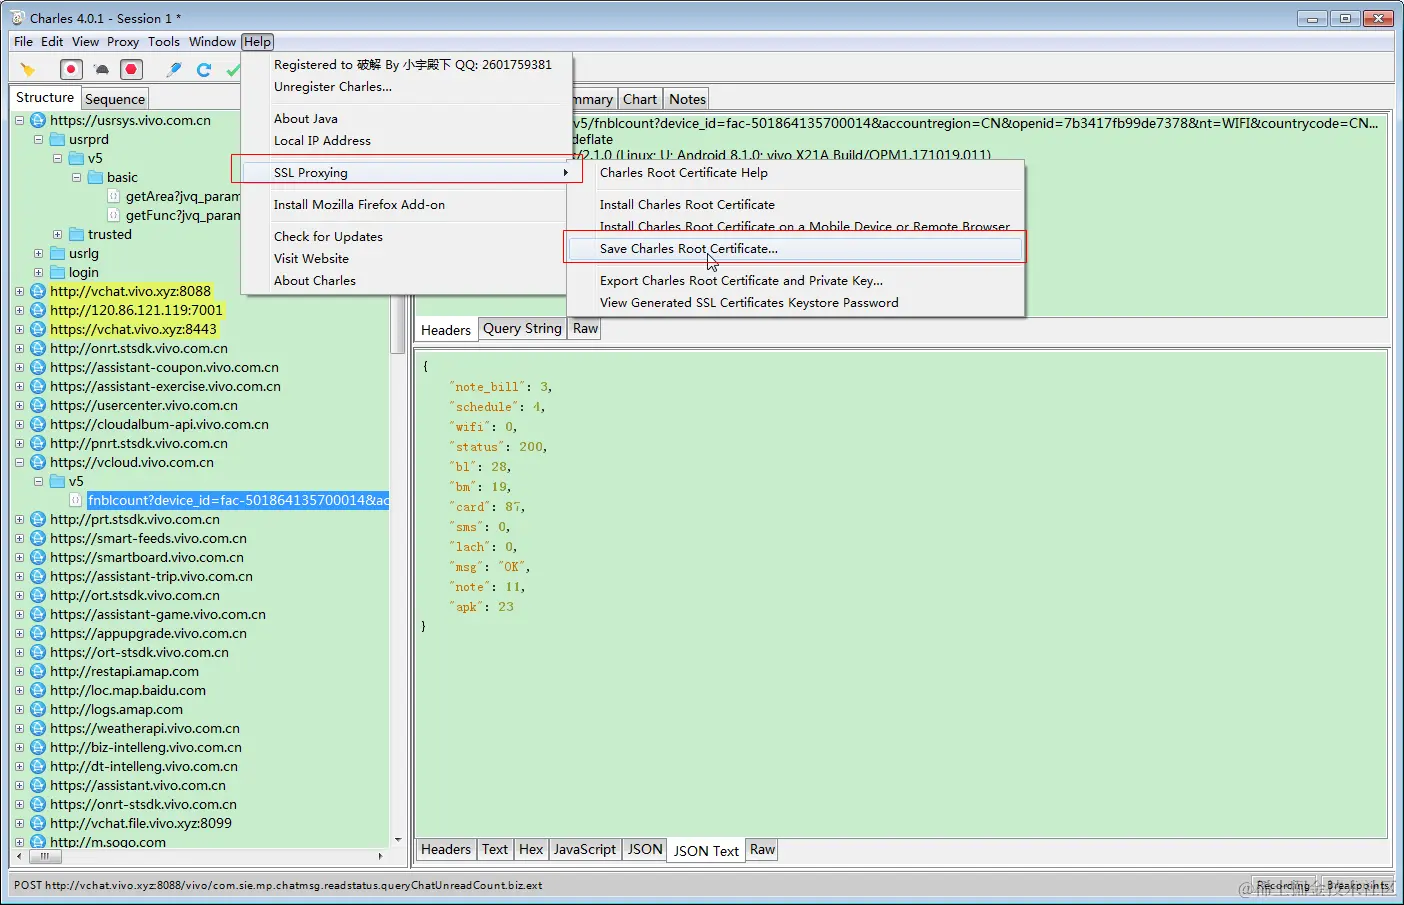Click the document icon beside the fnblcount request
Screen dimensions: 1404x905
pyautogui.click(x=76, y=500)
